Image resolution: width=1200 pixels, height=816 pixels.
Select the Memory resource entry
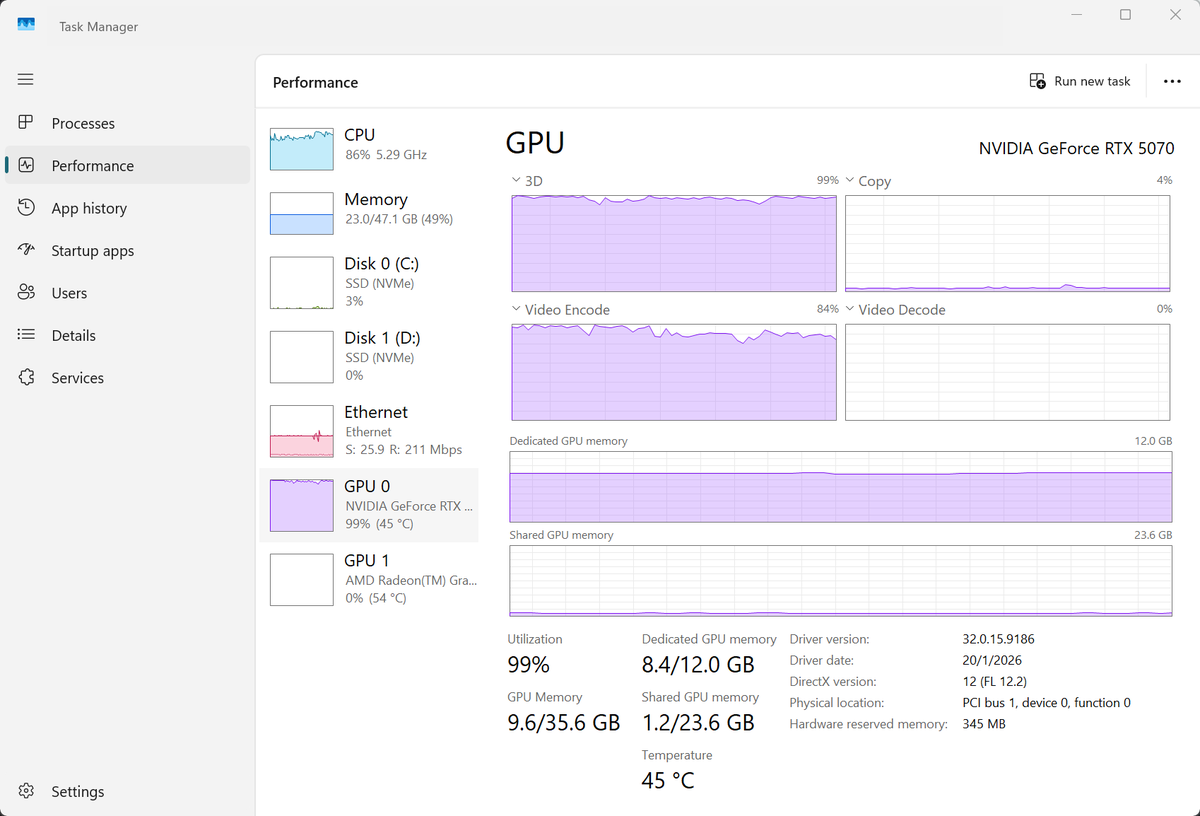[x=369, y=213]
